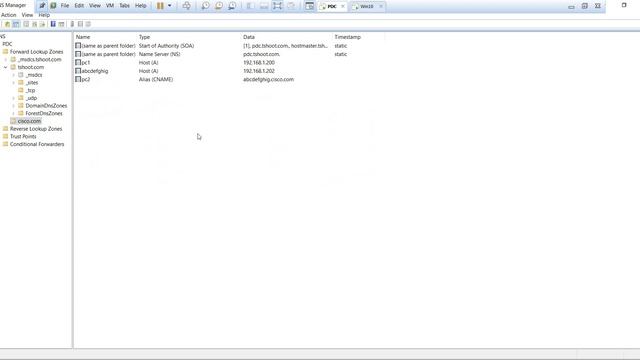
Task: Click the 192.168.1.202 data cell
Action: click(x=259, y=71)
